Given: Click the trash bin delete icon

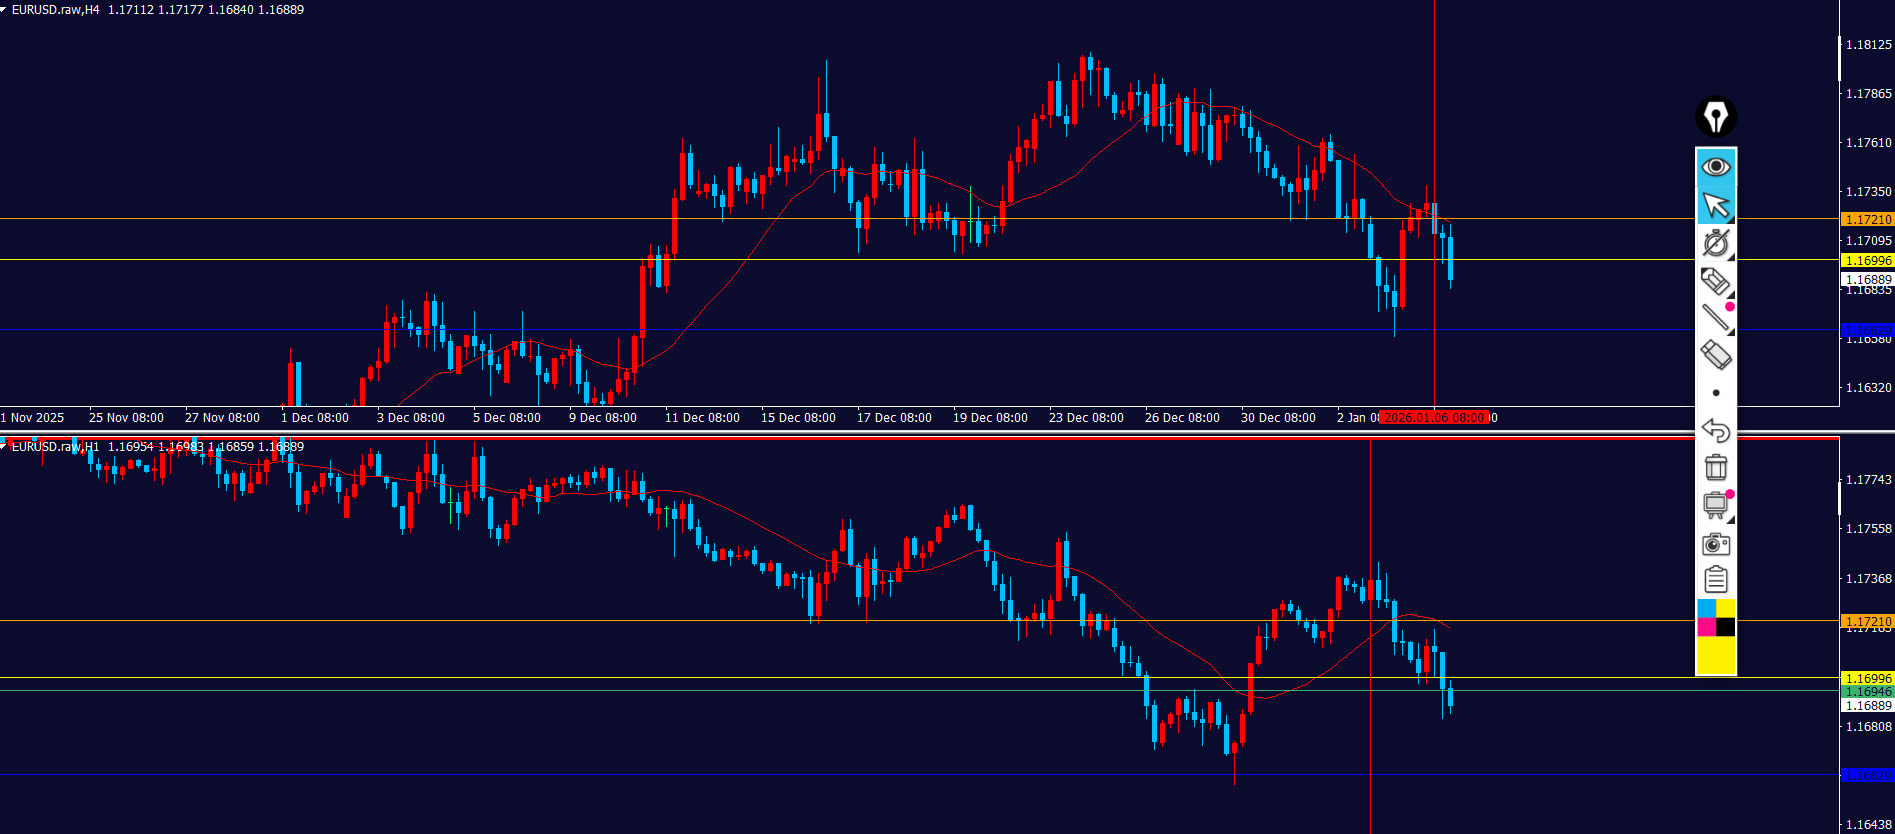Looking at the screenshot, I should point(1716,467).
